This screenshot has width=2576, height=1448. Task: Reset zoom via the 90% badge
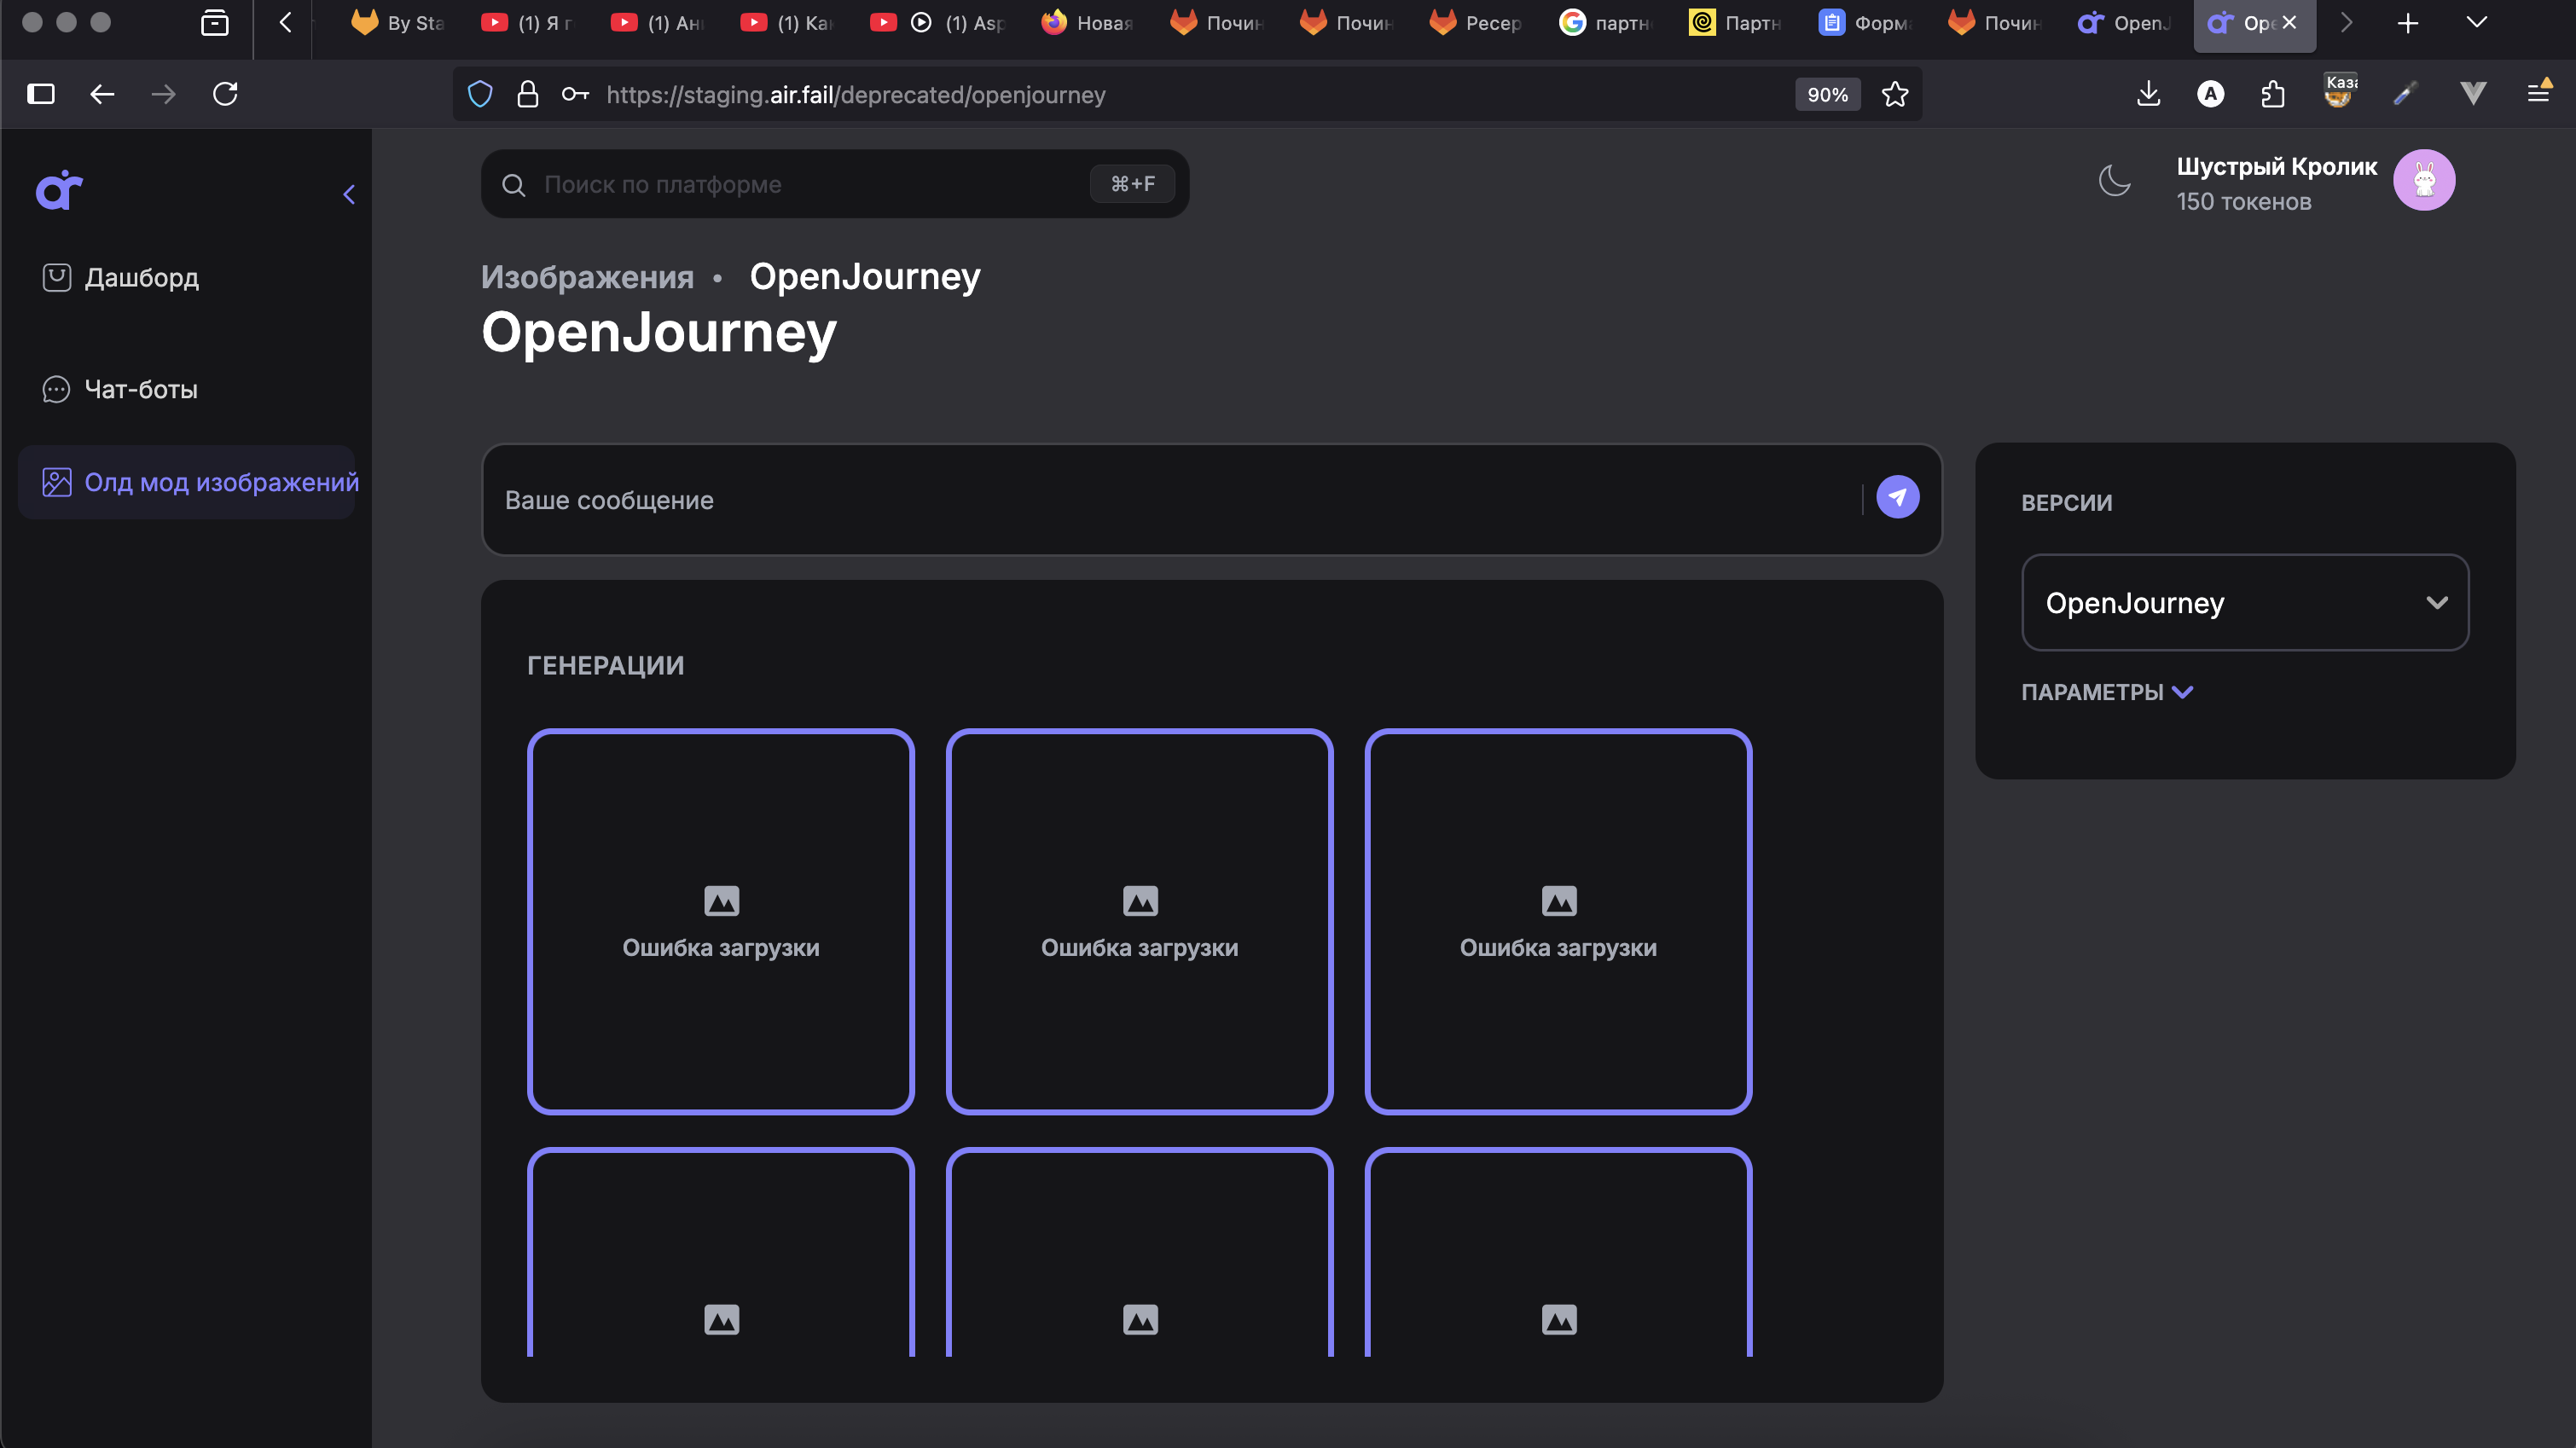tap(1827, 94)
